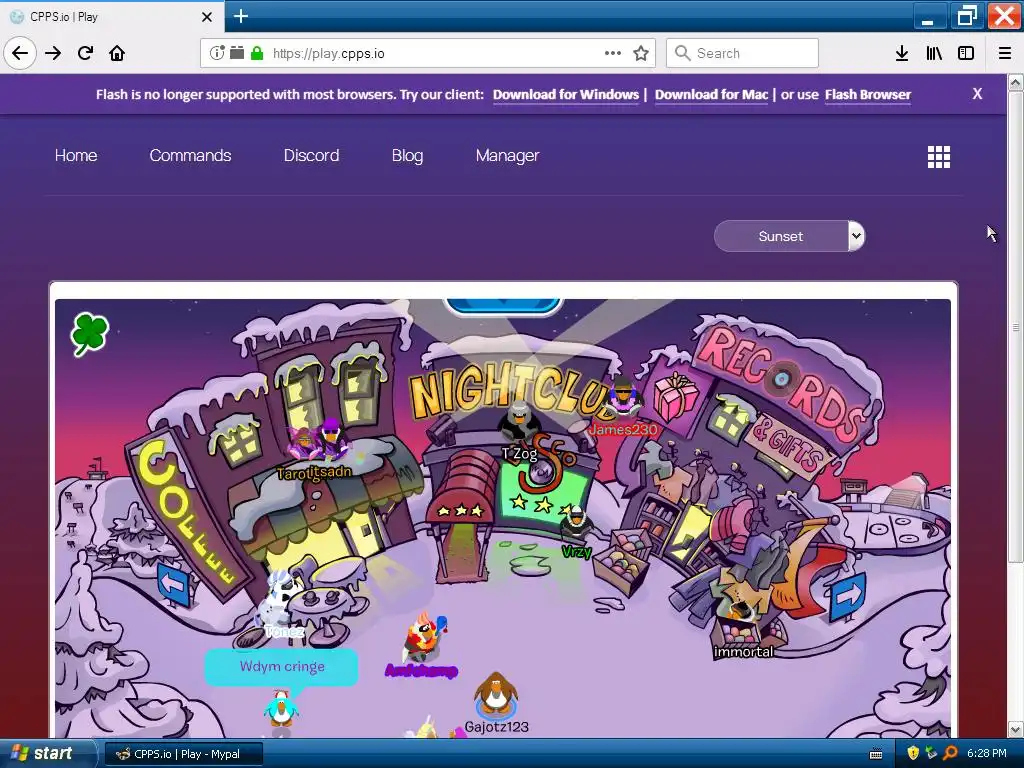
Task: Click the taskbar keyboard icon
Action: point(876,754)
